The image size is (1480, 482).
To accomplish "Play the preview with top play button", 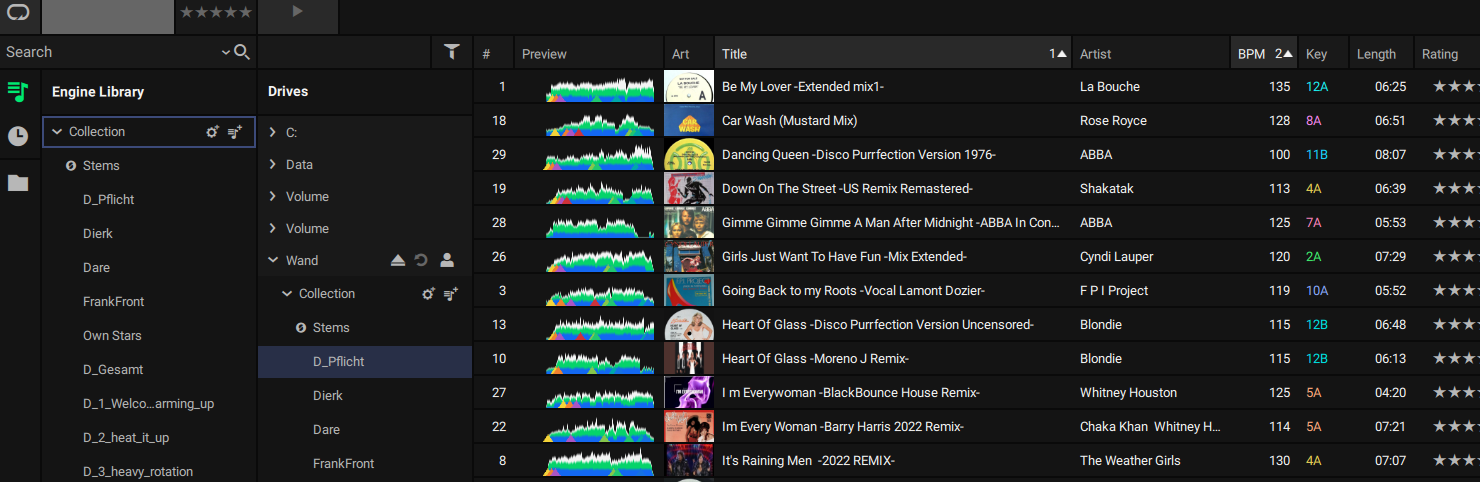I will click(x=297, y=12).
